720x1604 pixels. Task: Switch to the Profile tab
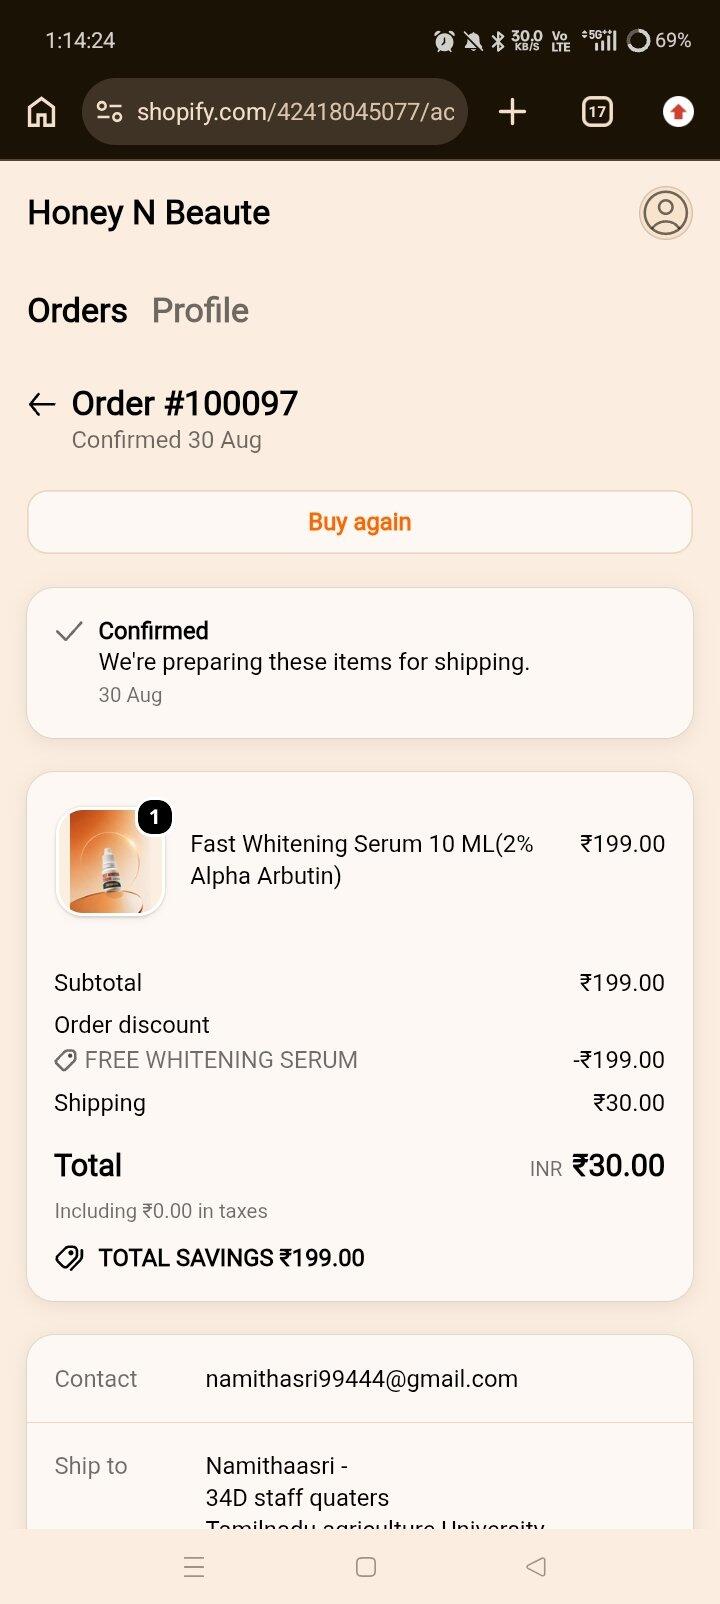click(200, 311)
